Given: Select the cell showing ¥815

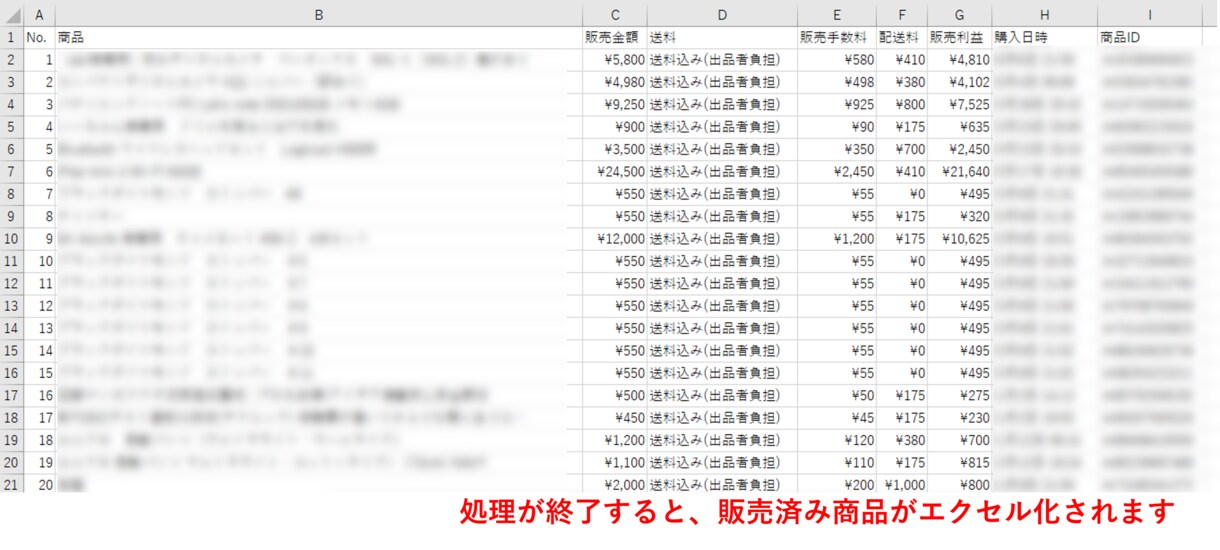Looking at the screenshot, I should (960, 463).
